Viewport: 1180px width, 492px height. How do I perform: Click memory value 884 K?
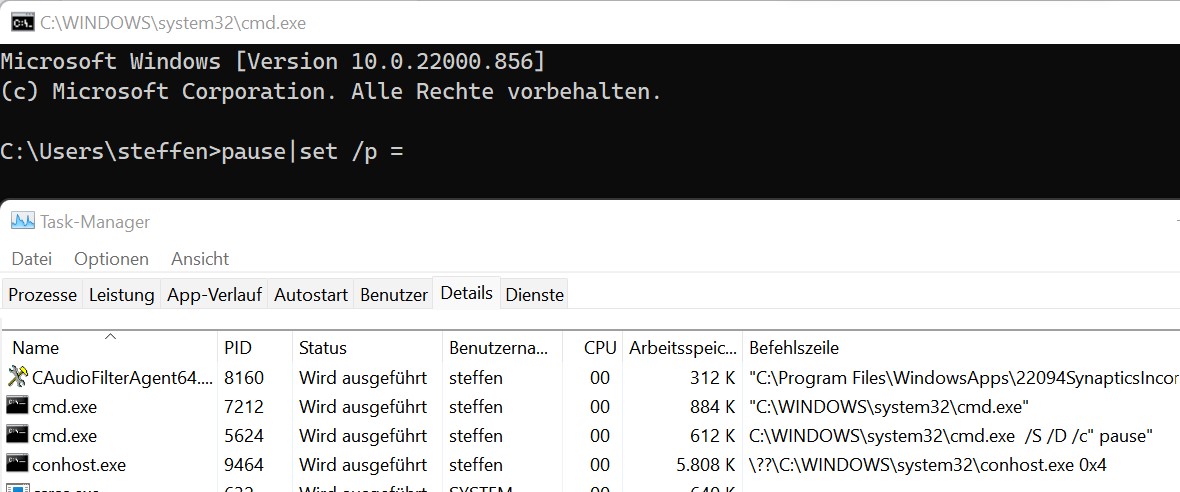[x=711, y=407]
